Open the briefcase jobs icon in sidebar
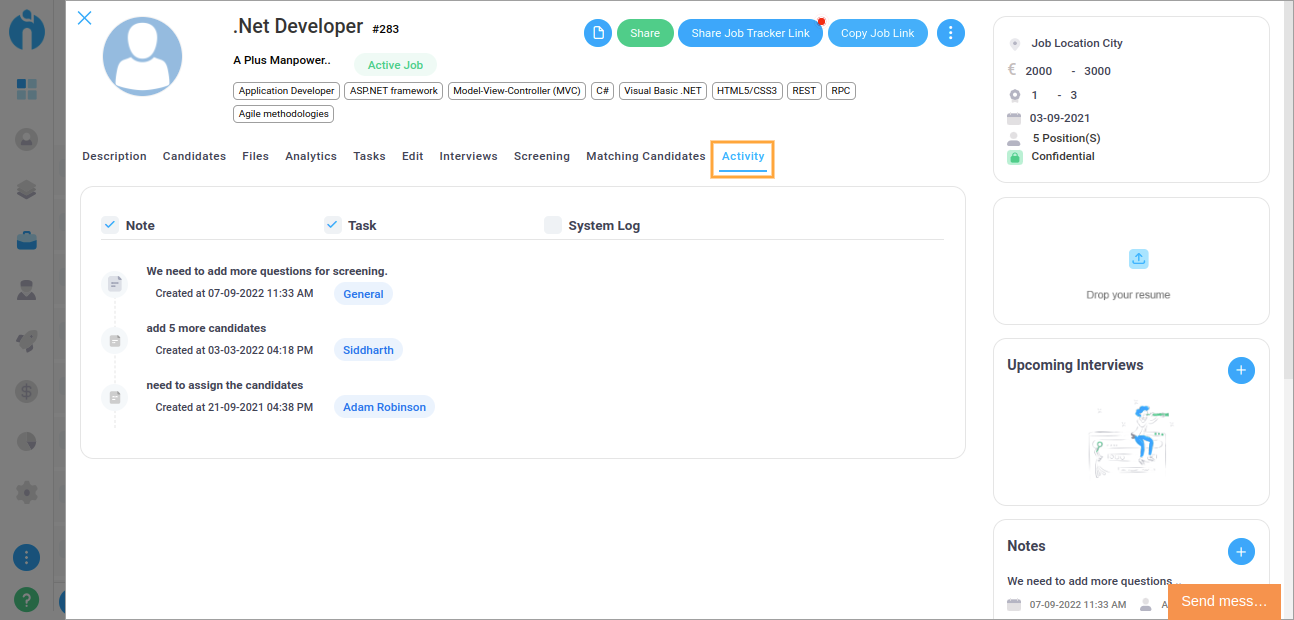Screen dimensions: 1294x620 [x=27, y=240]
